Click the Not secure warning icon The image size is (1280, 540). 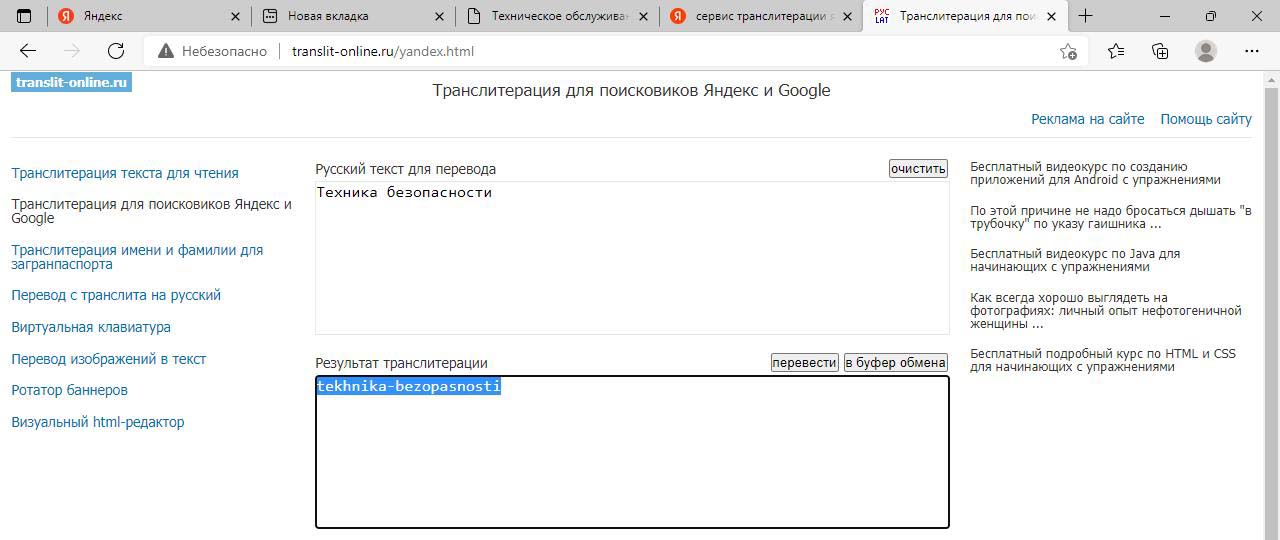(166, 52)
